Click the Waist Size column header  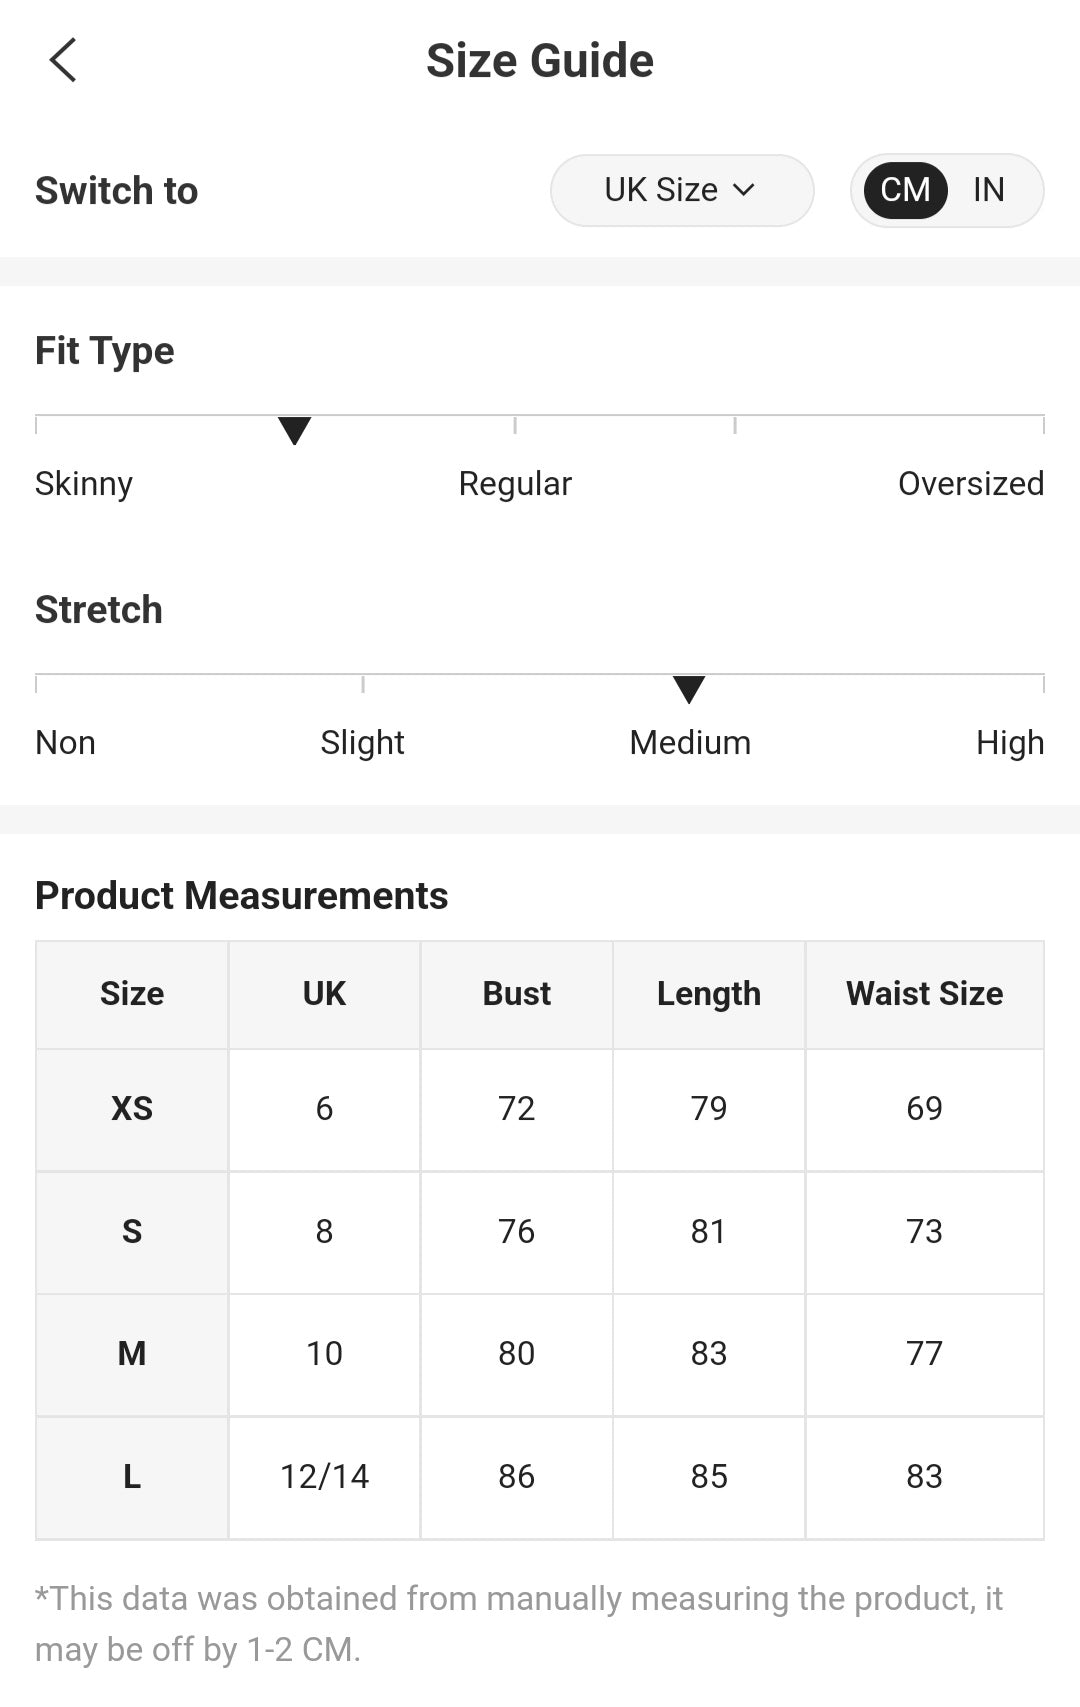pos(925,994)
